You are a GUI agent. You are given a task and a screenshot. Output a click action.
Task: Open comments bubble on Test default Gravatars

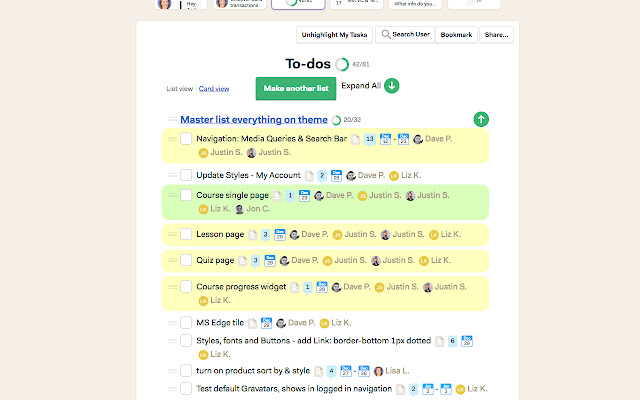coord(413,389)
